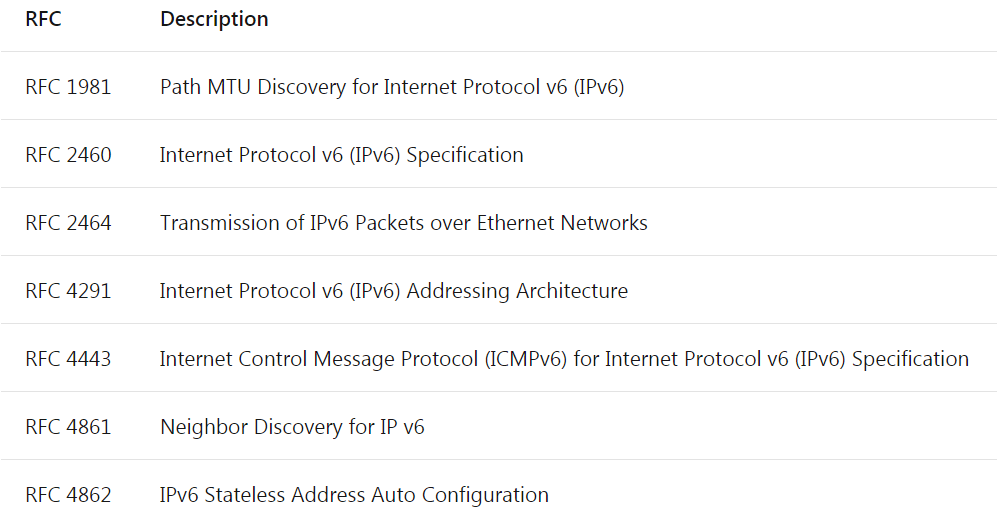Screen dimensions: 997x522
Task: Select the RFC 1981 cell
Action: pyautogui.click(x=68, y=86)
